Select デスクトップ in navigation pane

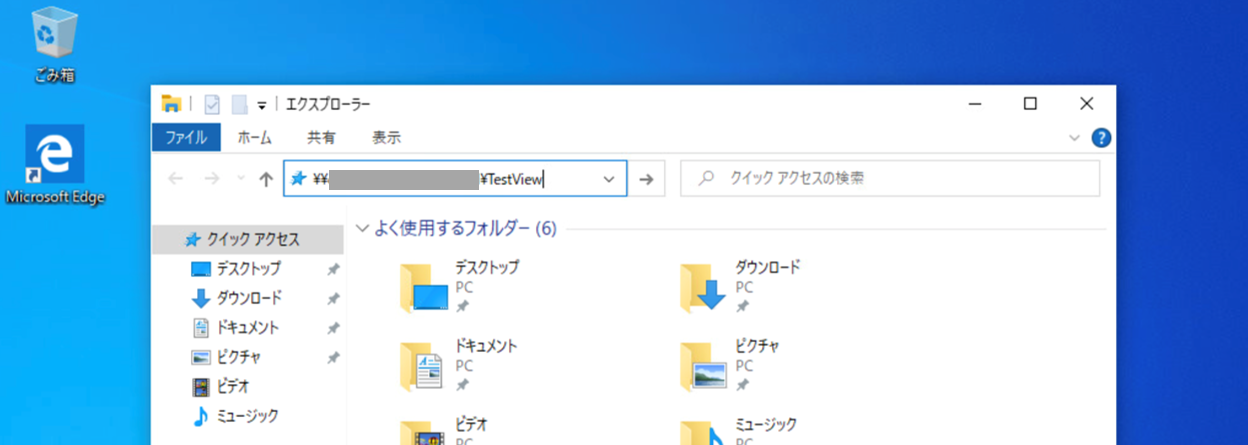click(x=247, y=269)
